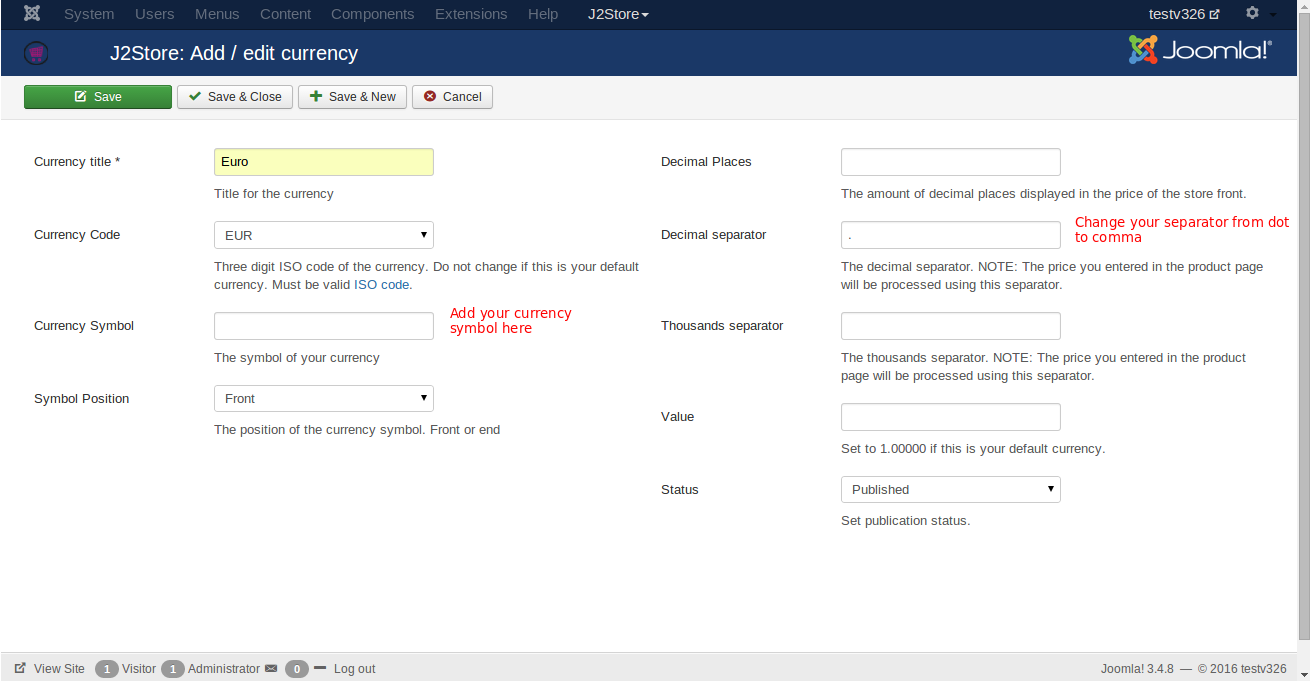Click the Visitor count badge

(x=107, y=669)
